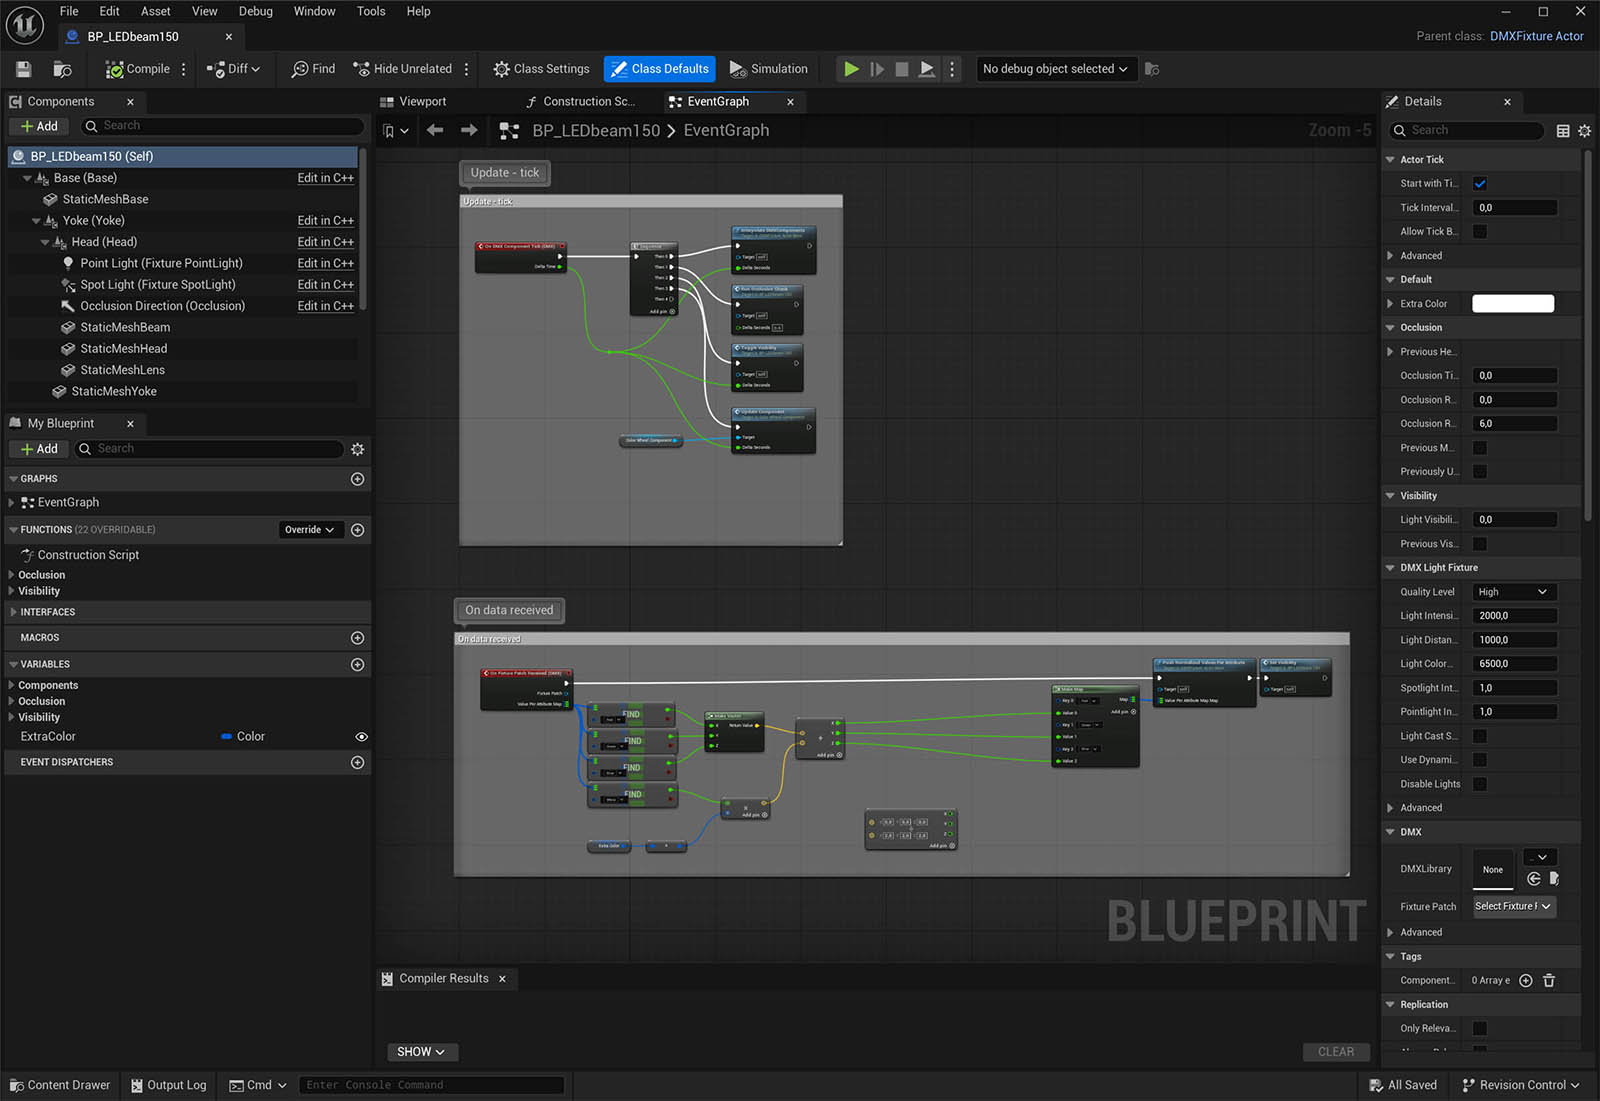Expand the Occlusion functions category
Viewport: 1600px width, 1101px height.
pos(11,575)
